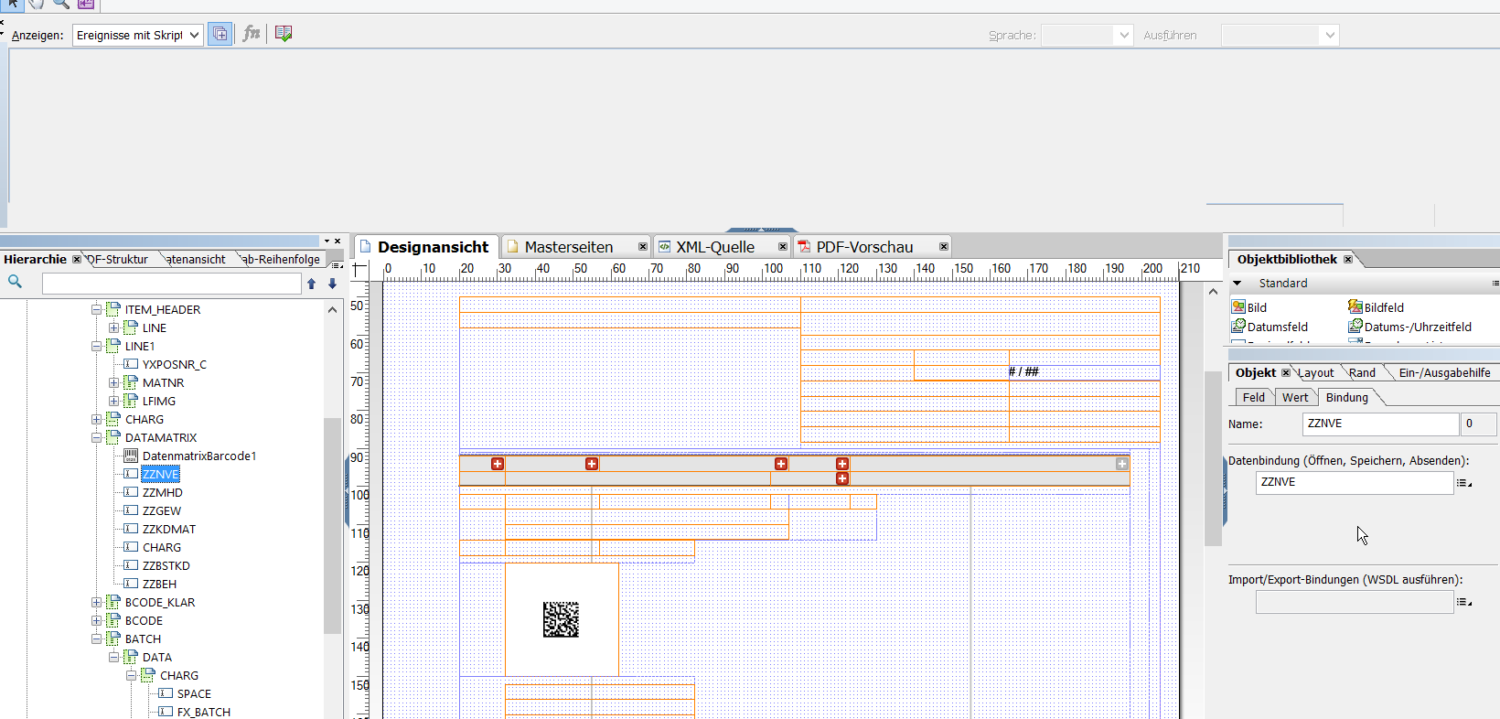Viewport: 1500px width, 719px height.
Task: Select the arrow selection tool
Action: pos(12,4)
